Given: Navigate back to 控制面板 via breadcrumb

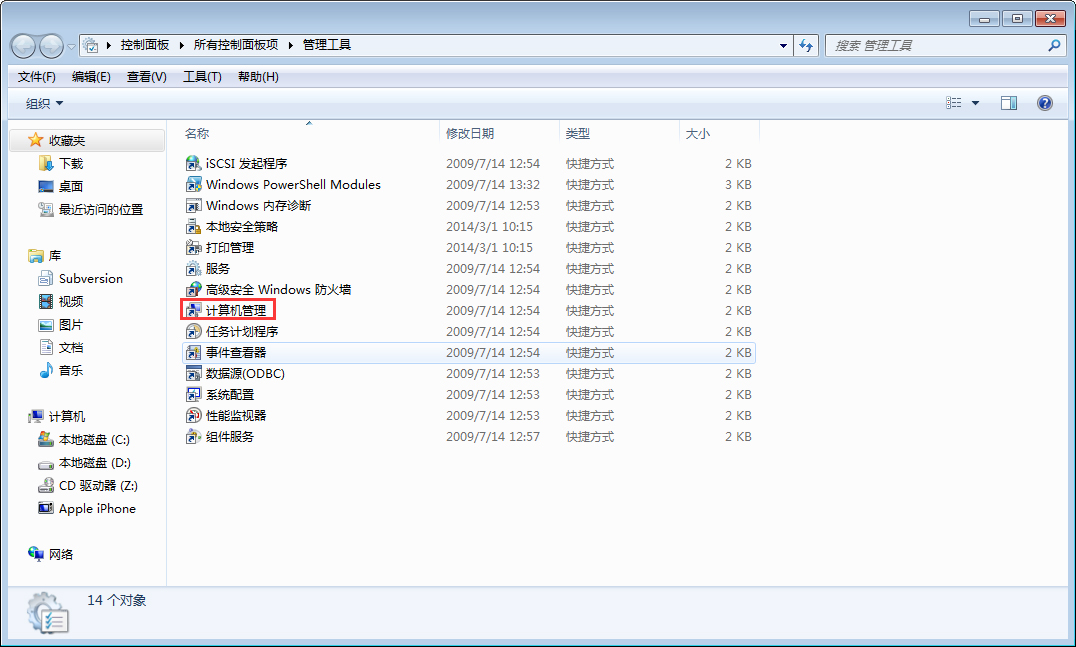Looking at the screenshot, I should (147, 45).
